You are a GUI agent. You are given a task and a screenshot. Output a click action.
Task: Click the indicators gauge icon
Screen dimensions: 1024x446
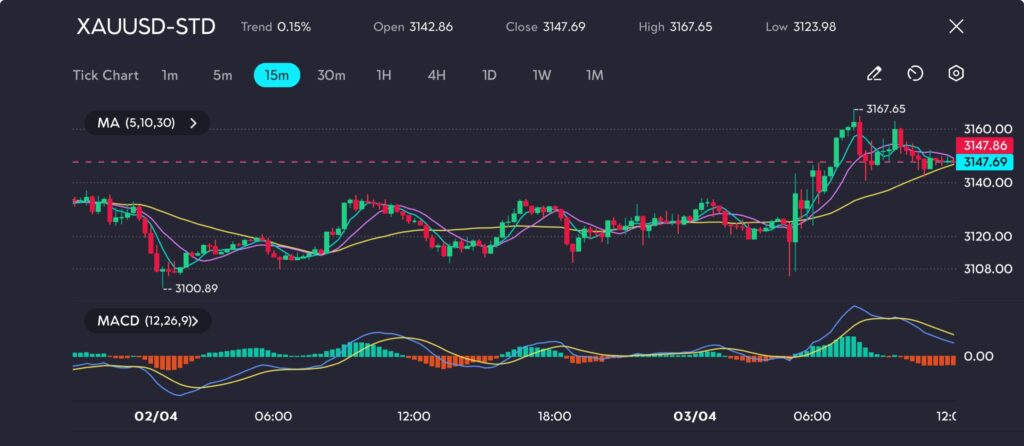click(915, 74)
